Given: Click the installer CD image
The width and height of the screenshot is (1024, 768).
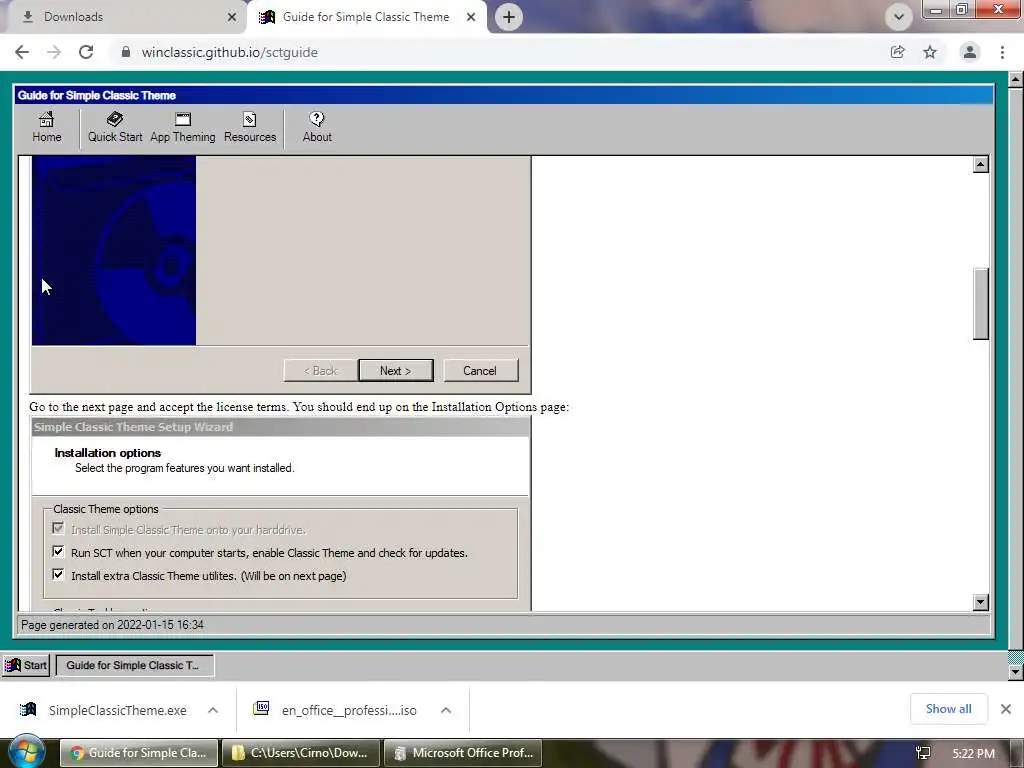Looking at the screenshot, I should (114, 250).
